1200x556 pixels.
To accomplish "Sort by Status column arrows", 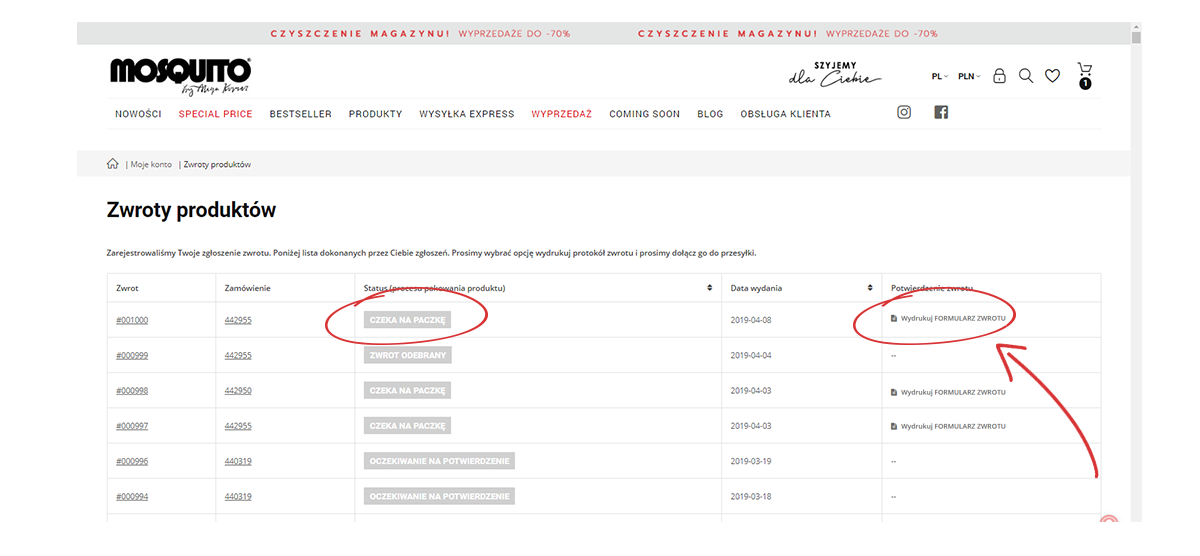I will click(710, 288).
